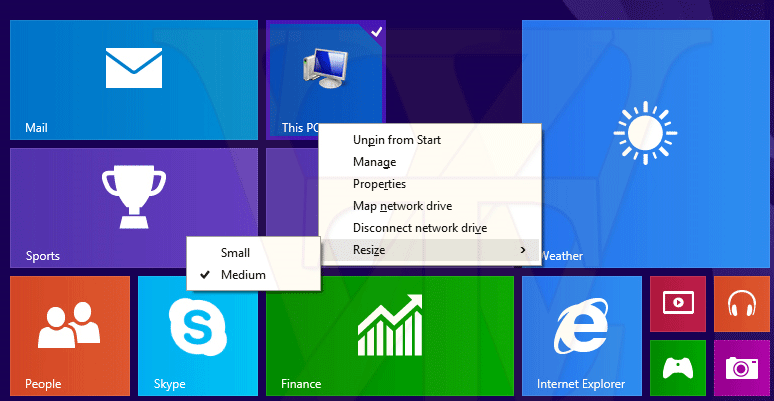Viewport: 774px width, 401px height.
Task: Click the Sports tile label
Action: [42, 256]
